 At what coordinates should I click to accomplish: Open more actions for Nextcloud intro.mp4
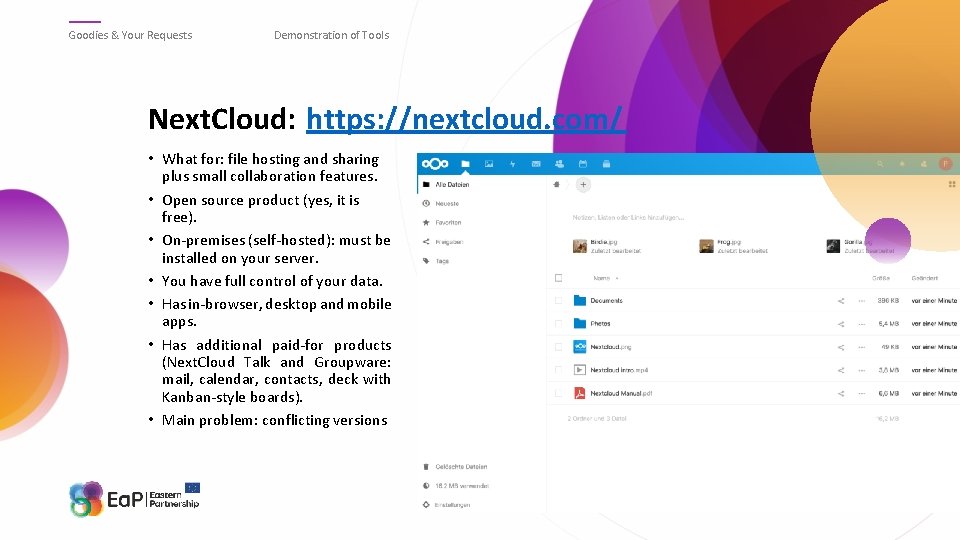pos(861,370)
